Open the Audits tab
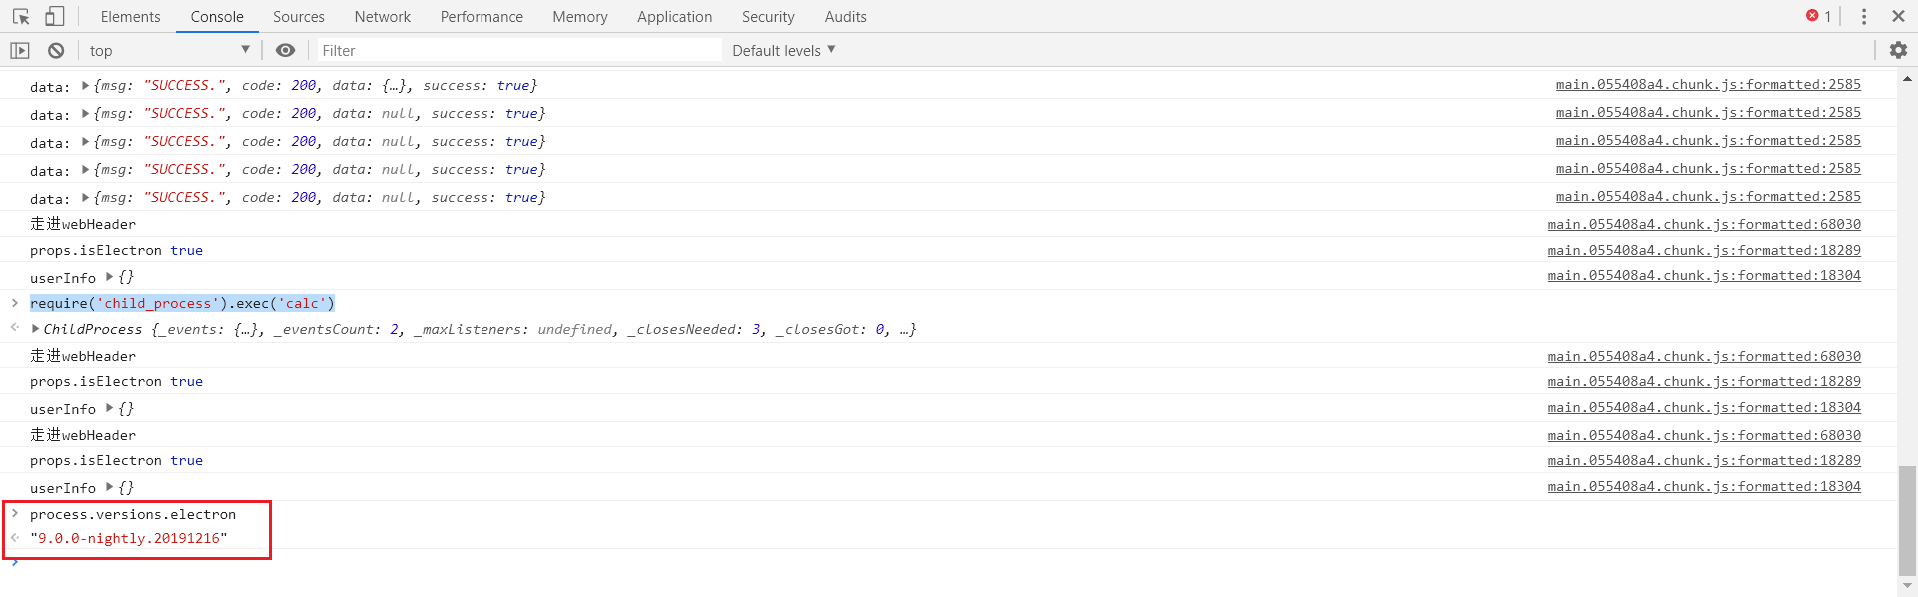This screenshot has height=597, width=1918. tap(846, 16)
